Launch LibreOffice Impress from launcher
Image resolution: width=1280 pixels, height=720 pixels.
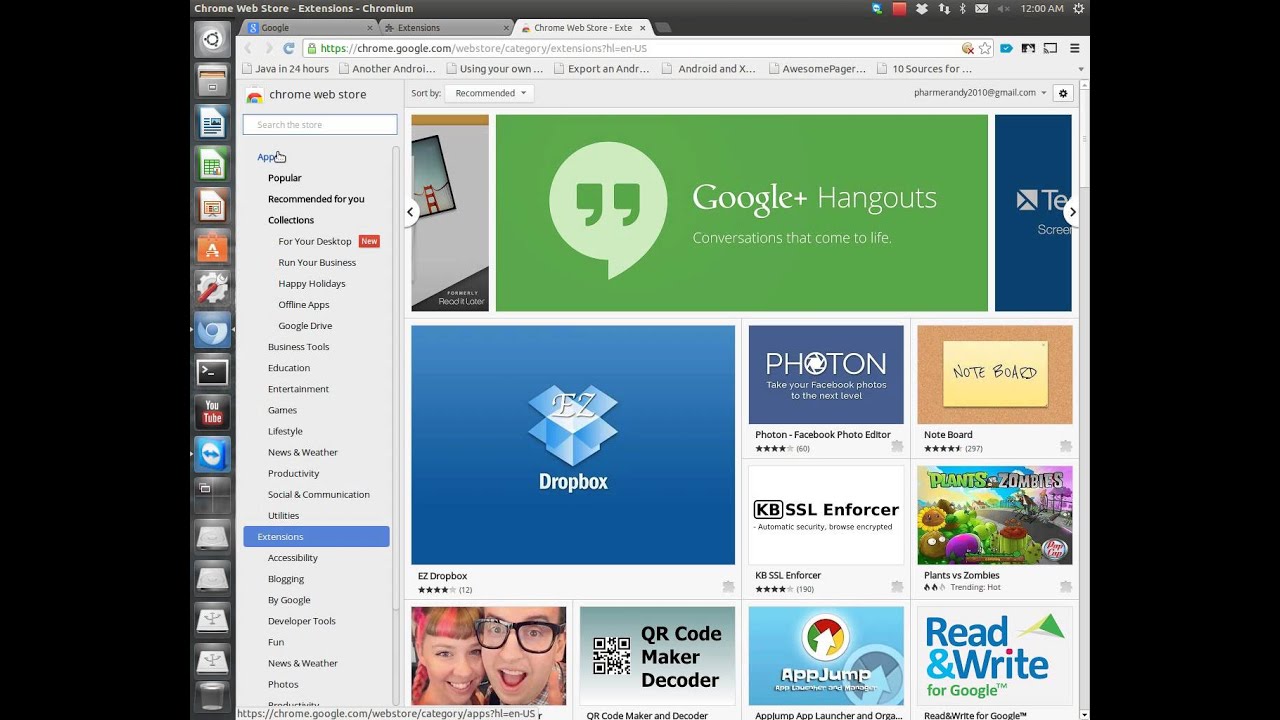pos(212,207)
